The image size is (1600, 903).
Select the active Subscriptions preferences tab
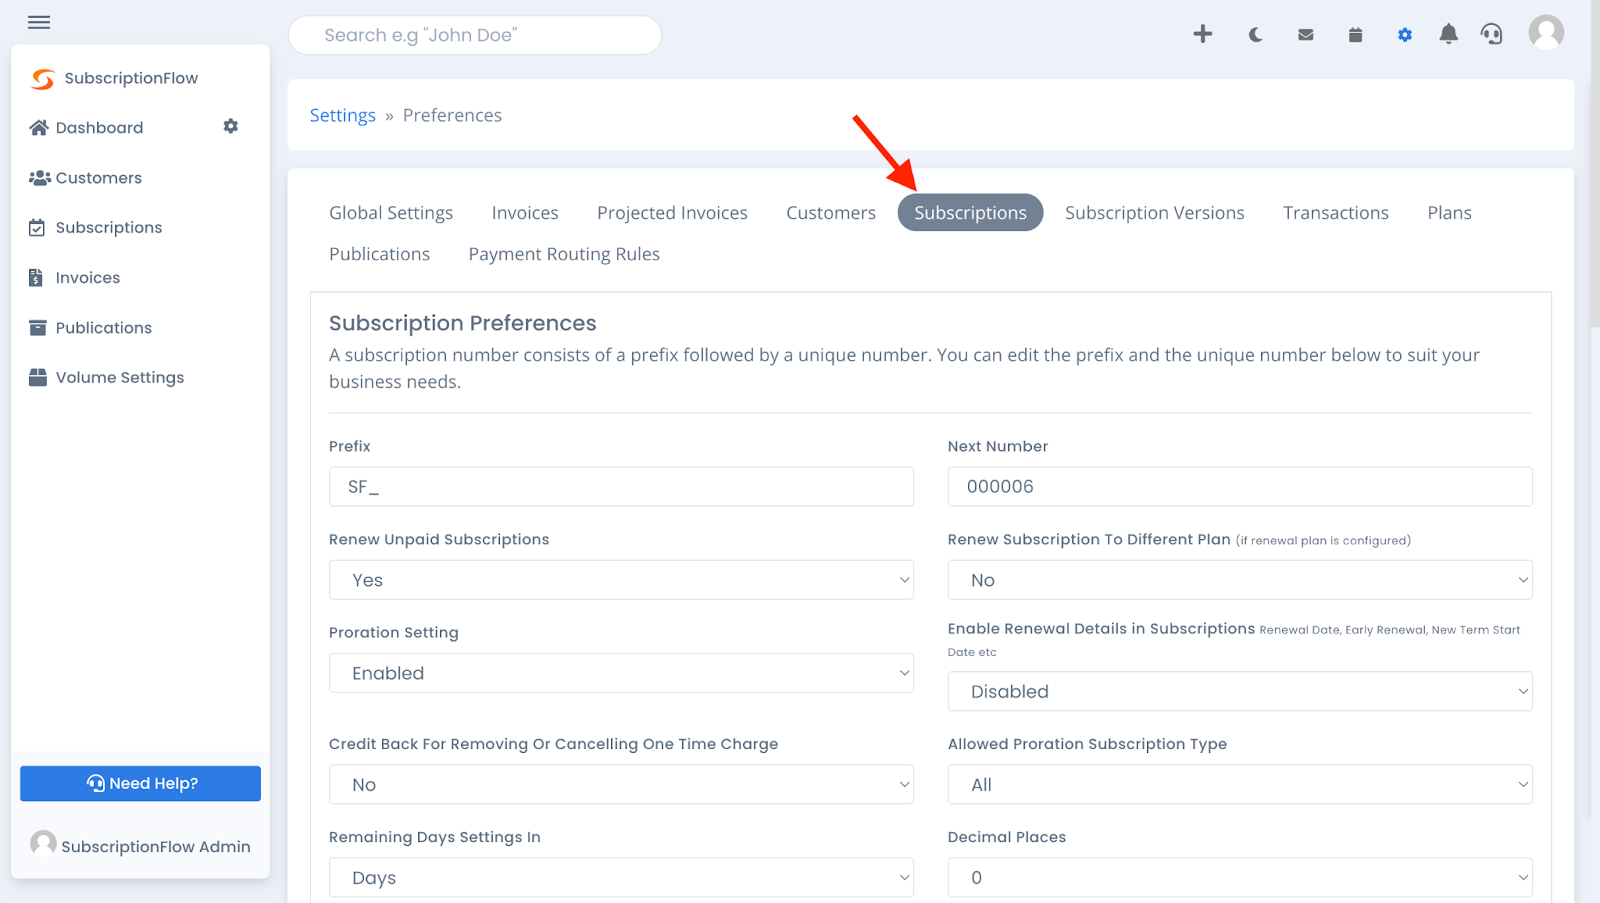(970, 213)
